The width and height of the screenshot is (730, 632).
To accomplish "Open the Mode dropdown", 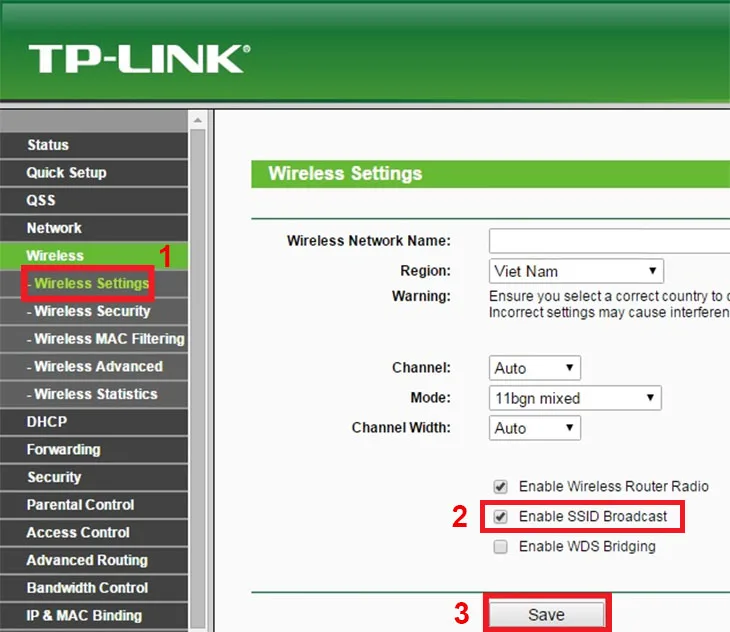I will point(575,398).
